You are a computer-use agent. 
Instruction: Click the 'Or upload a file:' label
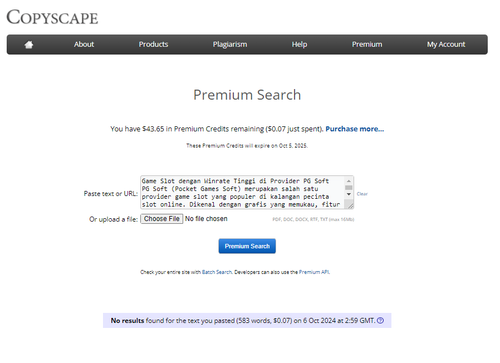pos(113,219)
